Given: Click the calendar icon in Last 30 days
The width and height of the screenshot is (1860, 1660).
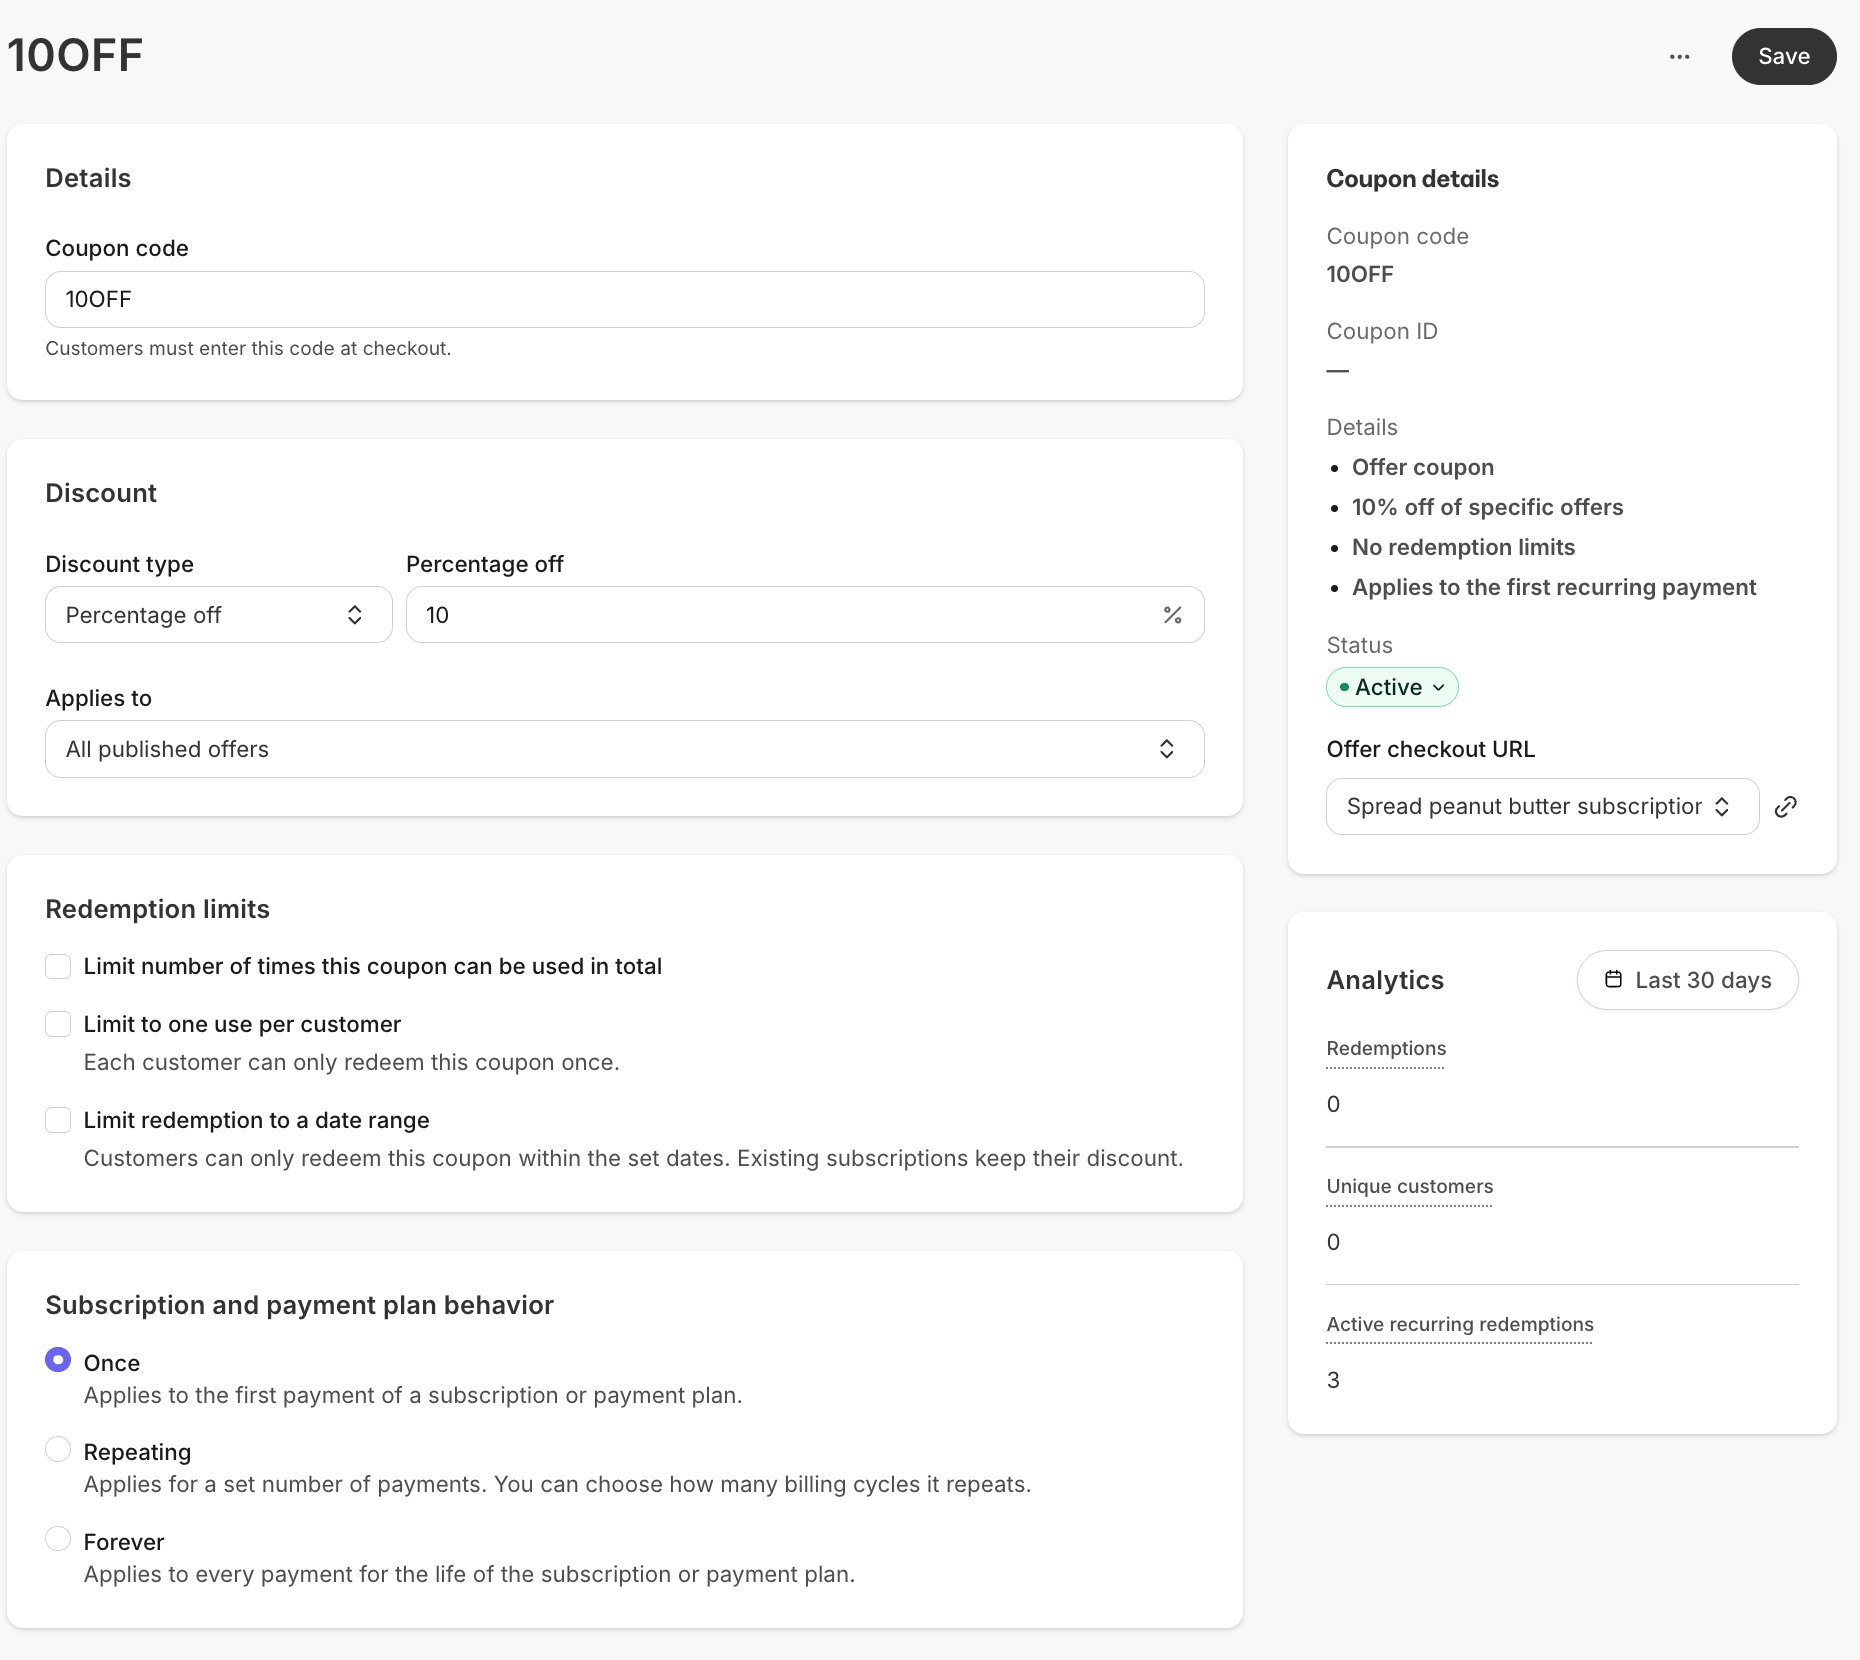Looking at the screenshot, I should [1613, 980].
